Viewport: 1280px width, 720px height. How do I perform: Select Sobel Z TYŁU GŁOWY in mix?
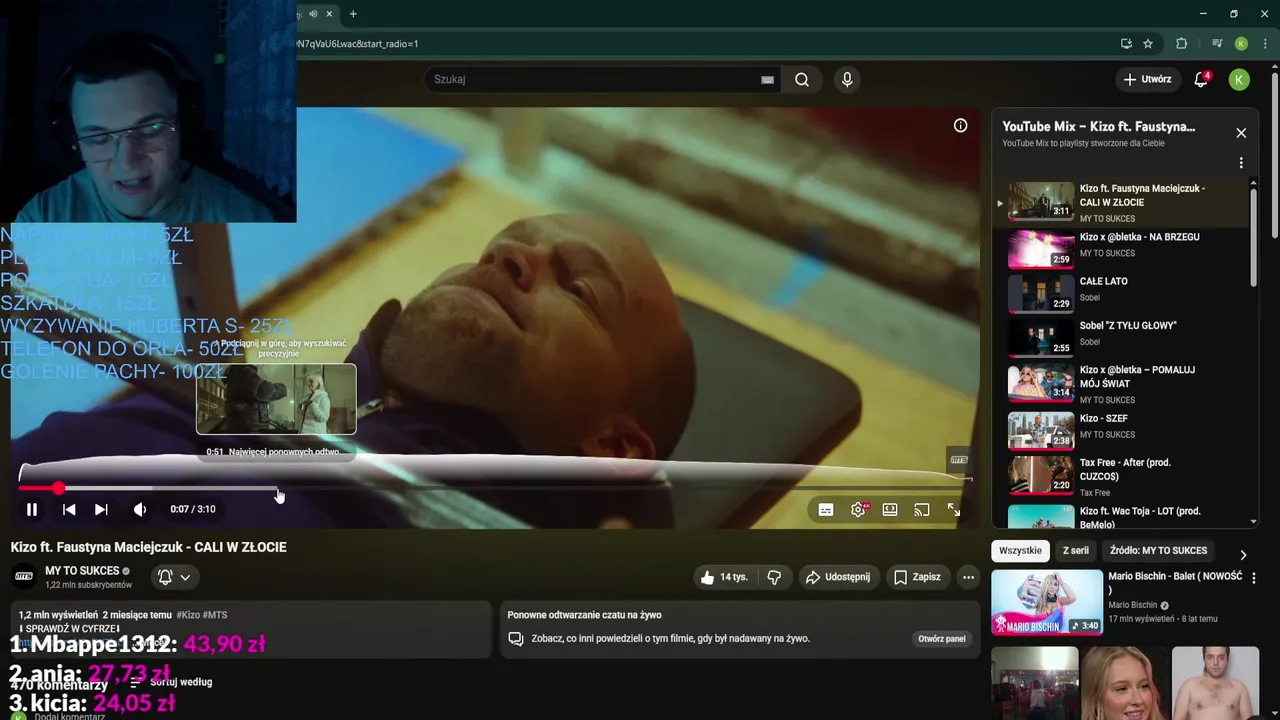coord(1120,338)
